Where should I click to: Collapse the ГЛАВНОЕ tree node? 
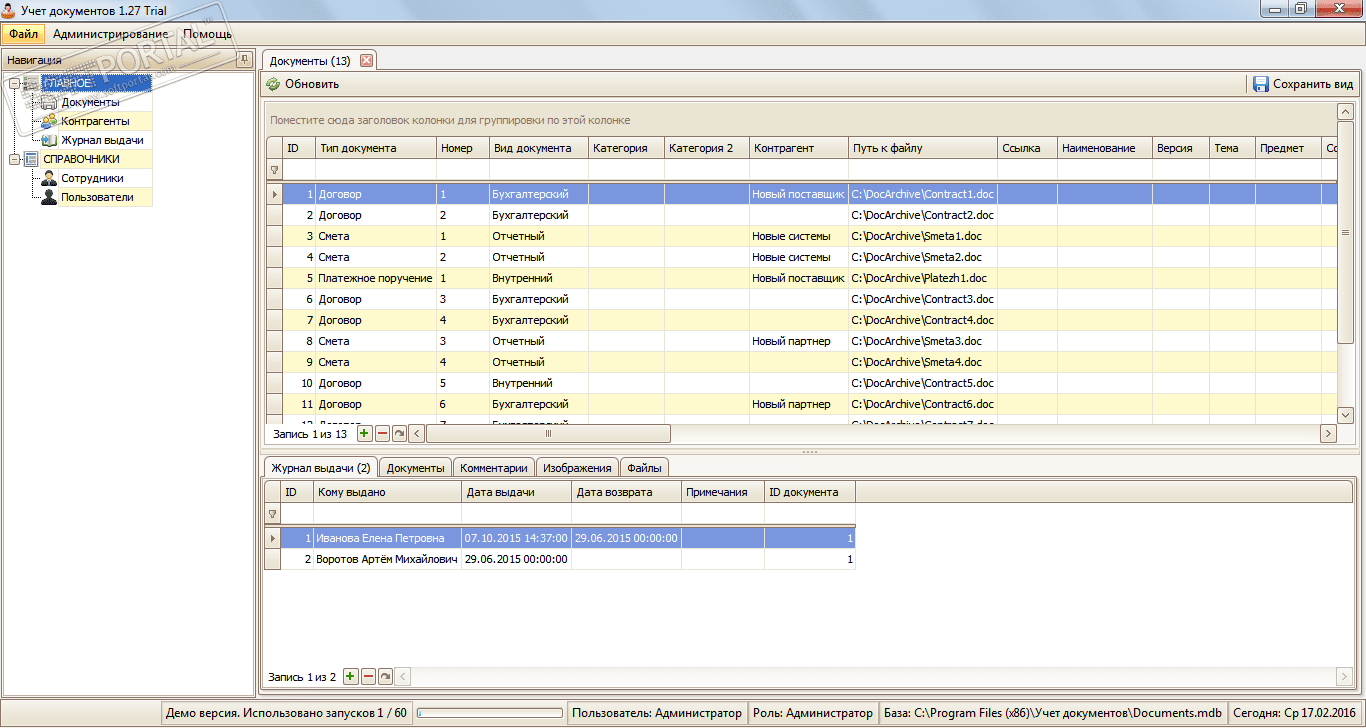14,83
